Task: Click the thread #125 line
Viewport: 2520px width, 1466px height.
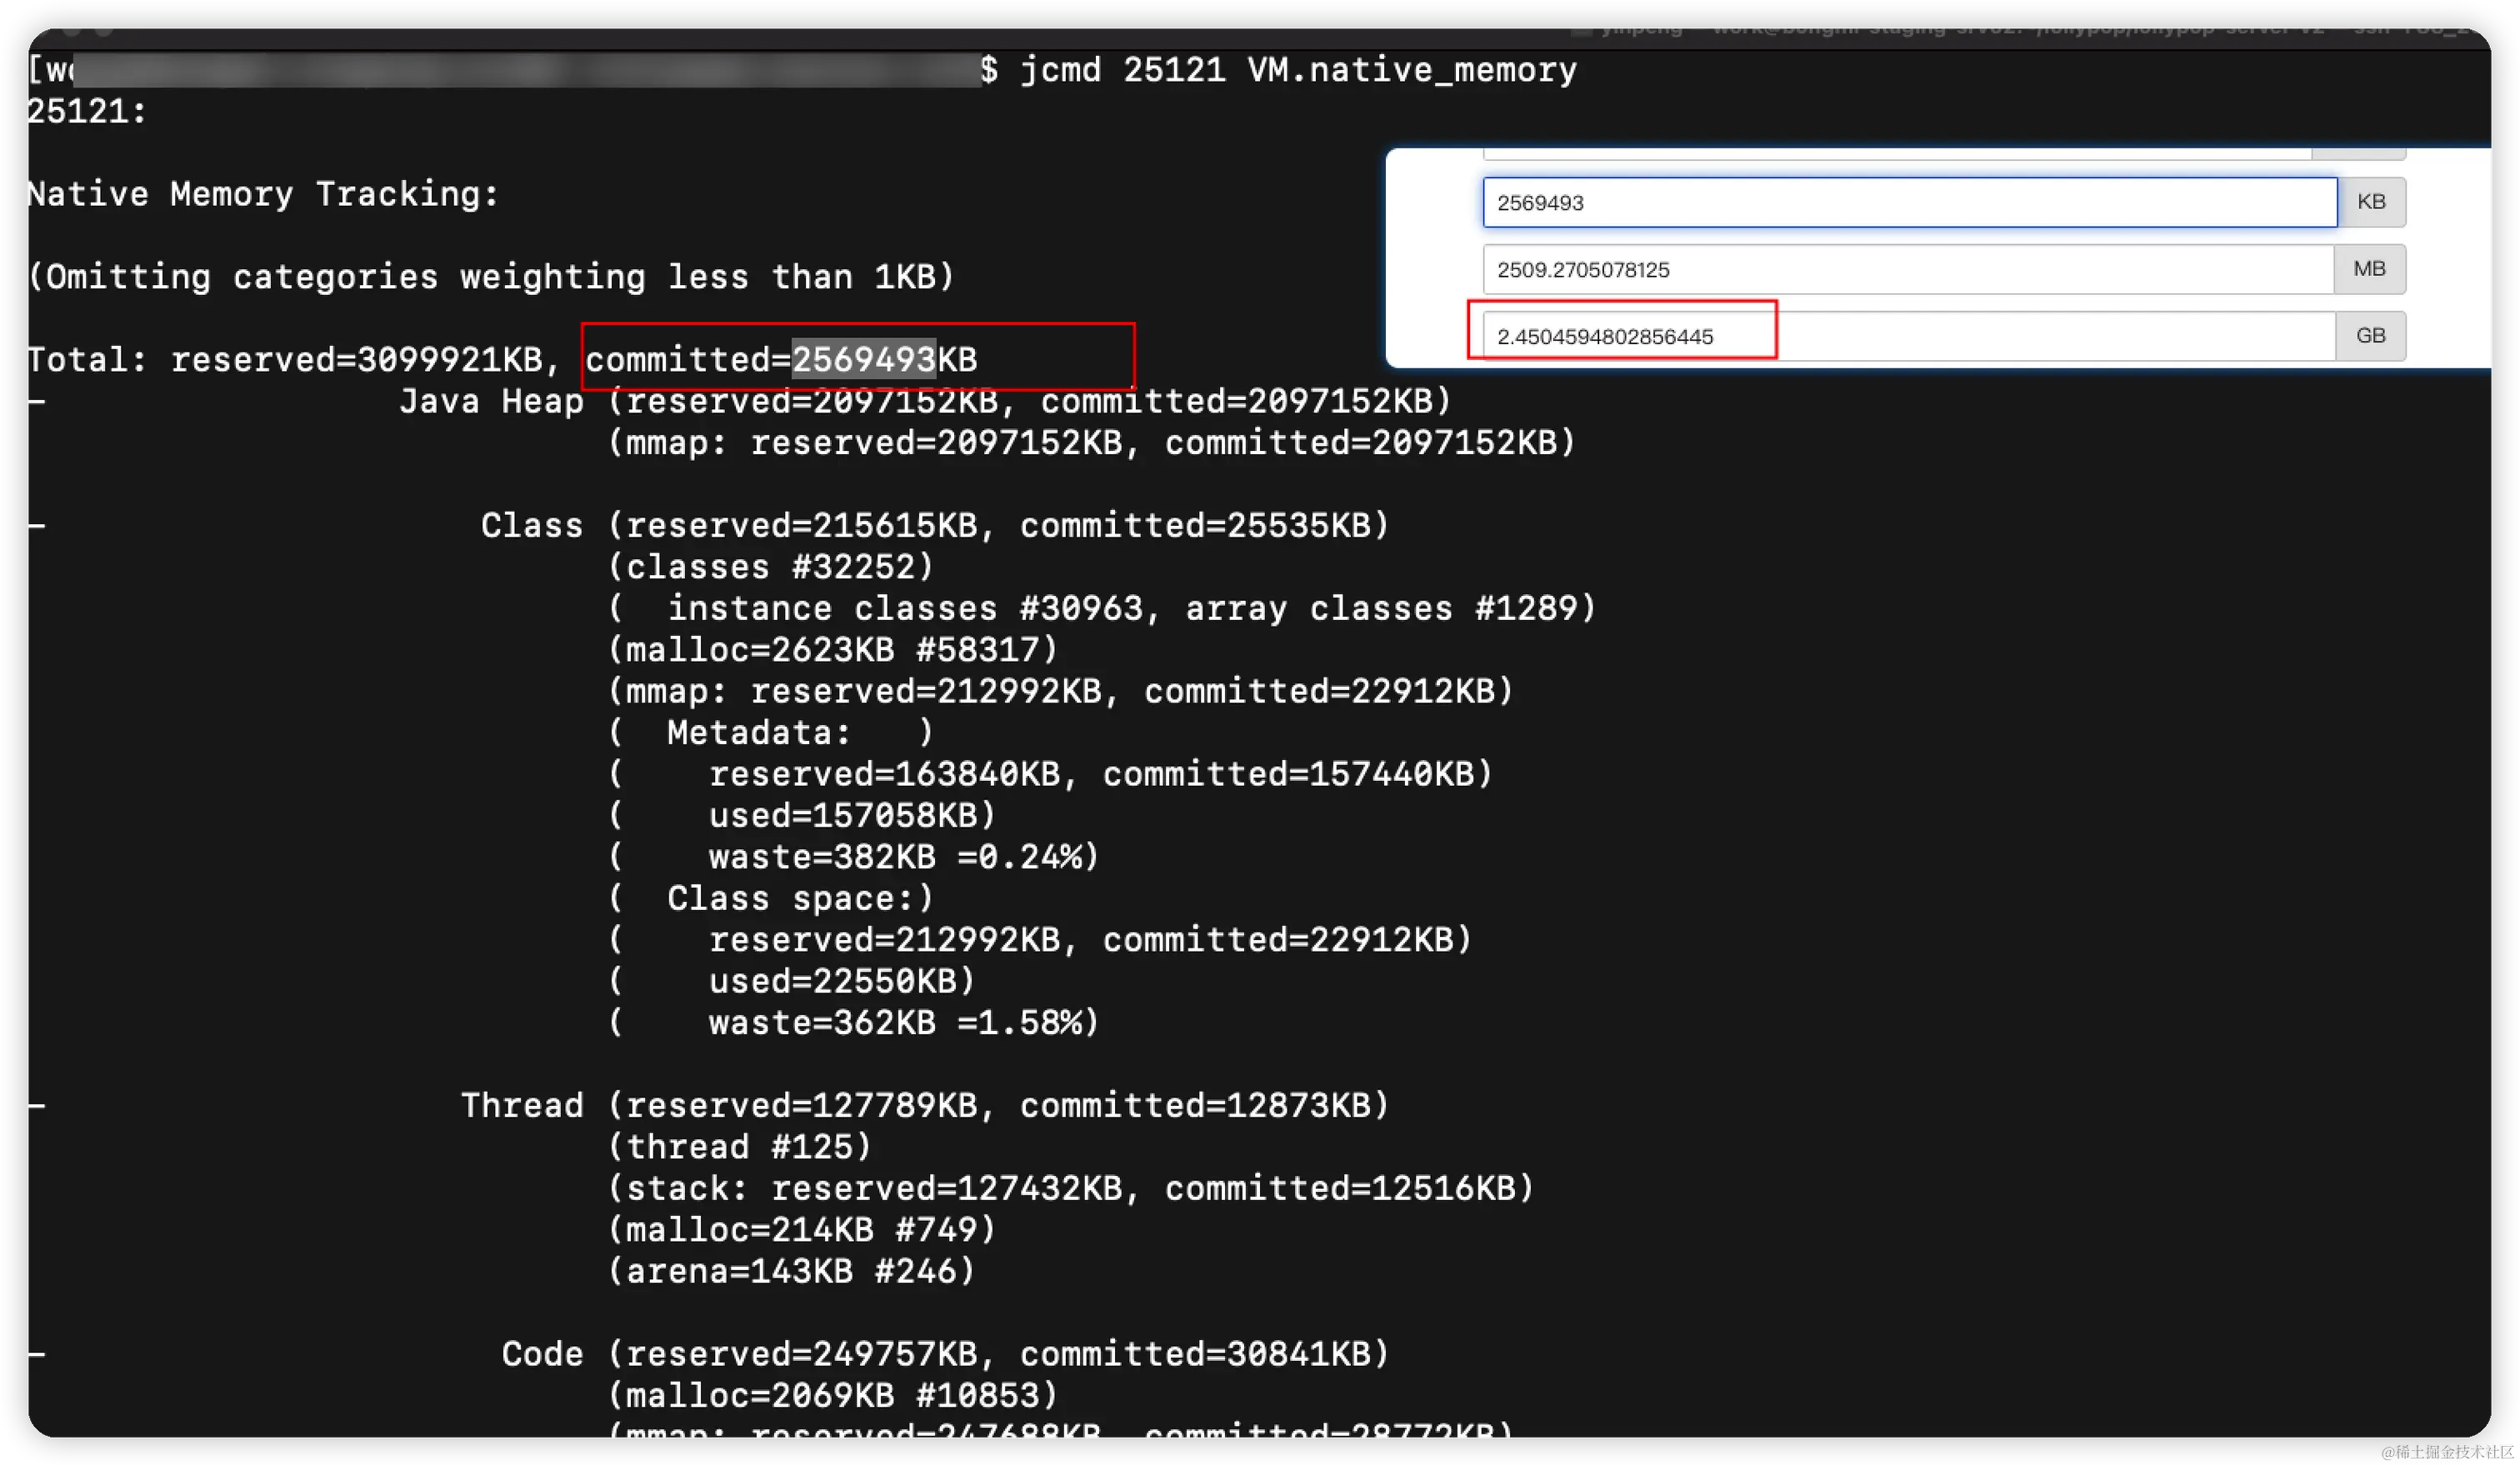Action: coord(739,1146)
